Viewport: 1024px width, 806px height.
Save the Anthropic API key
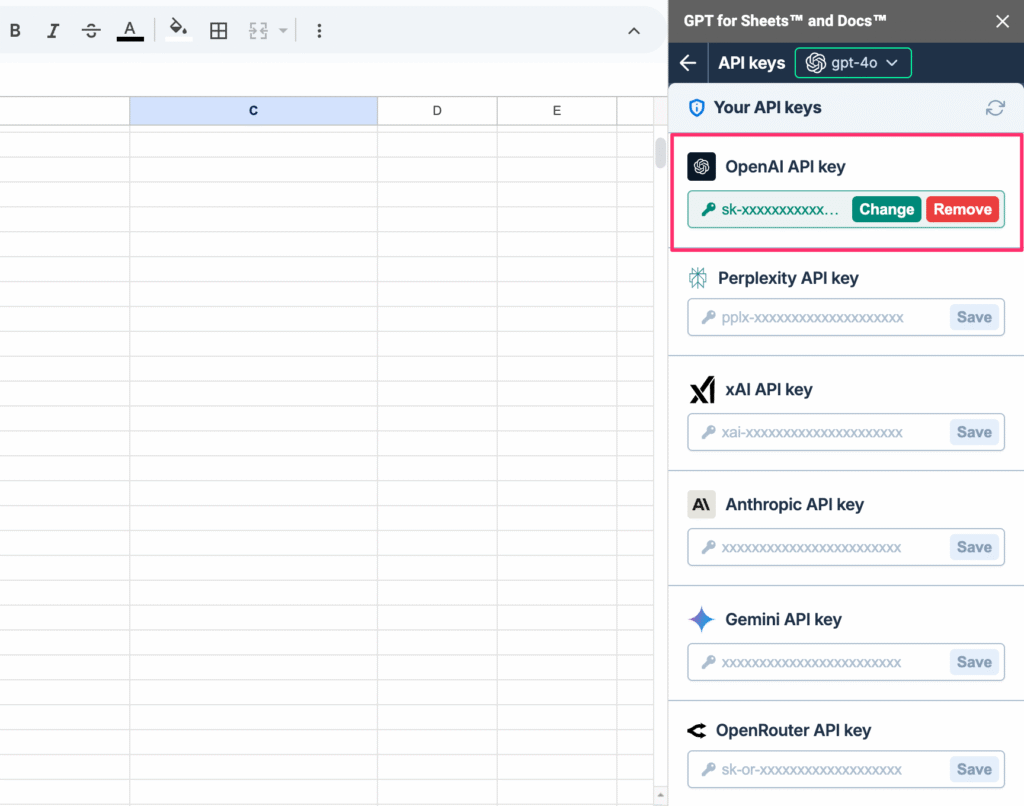coord(974,547)
